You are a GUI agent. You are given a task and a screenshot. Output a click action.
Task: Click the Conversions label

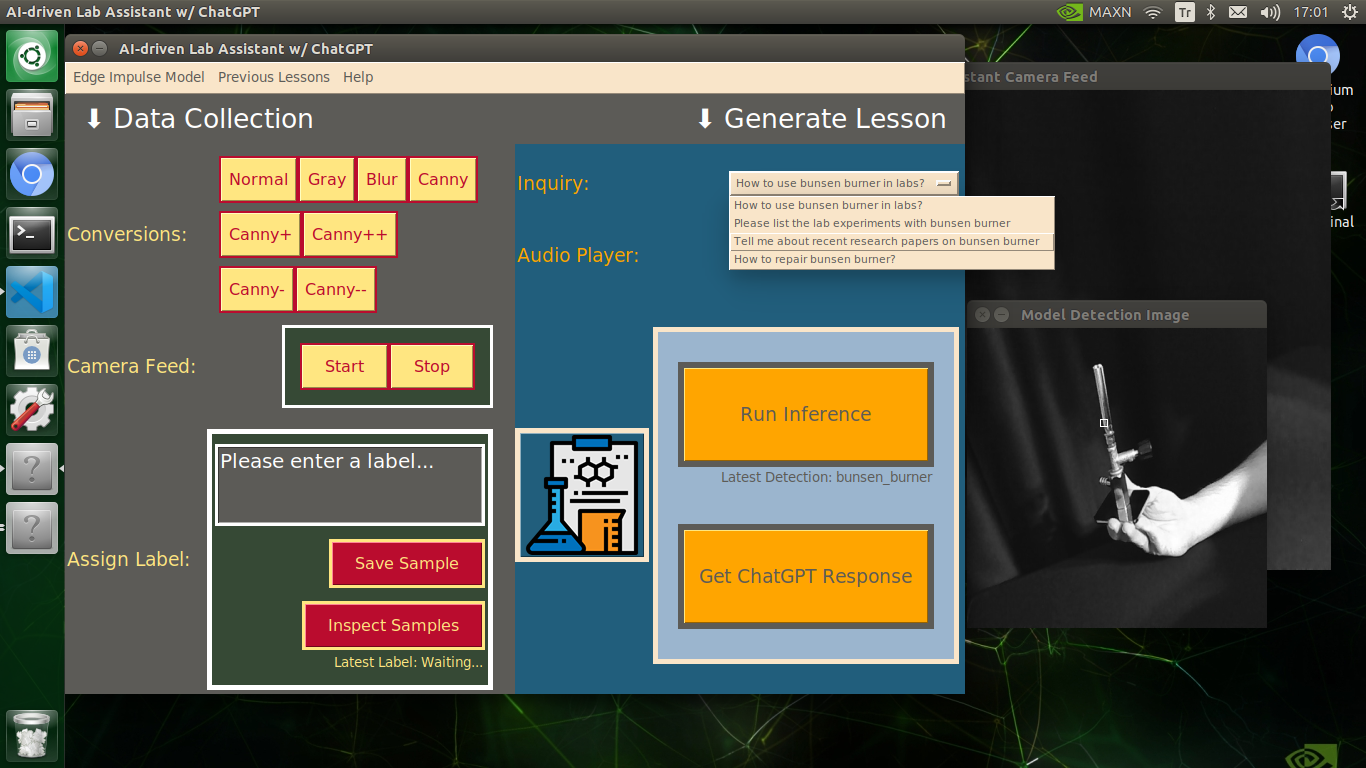[127, 234]
